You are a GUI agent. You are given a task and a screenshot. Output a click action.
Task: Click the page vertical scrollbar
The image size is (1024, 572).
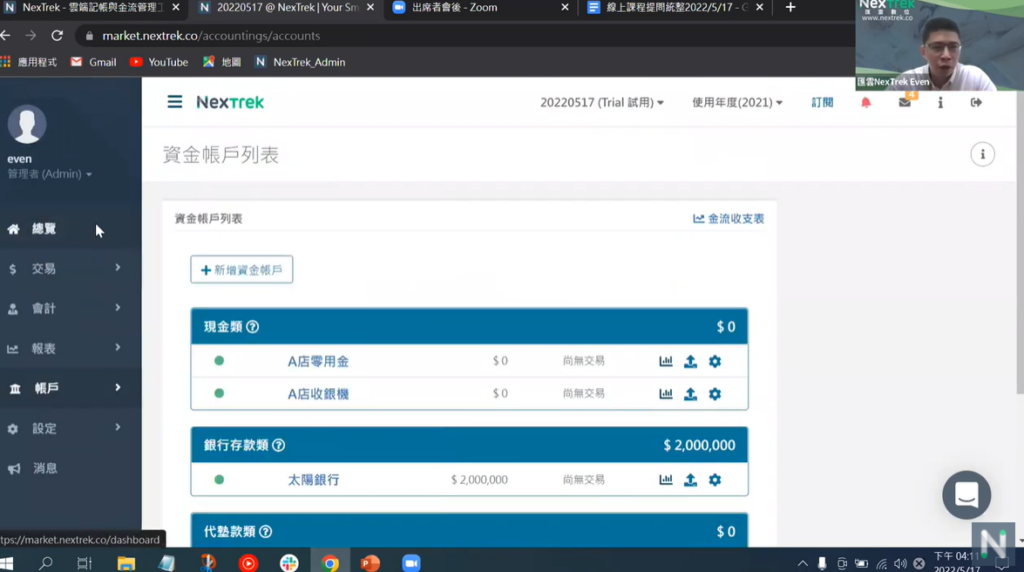(x=1019, y=242)
